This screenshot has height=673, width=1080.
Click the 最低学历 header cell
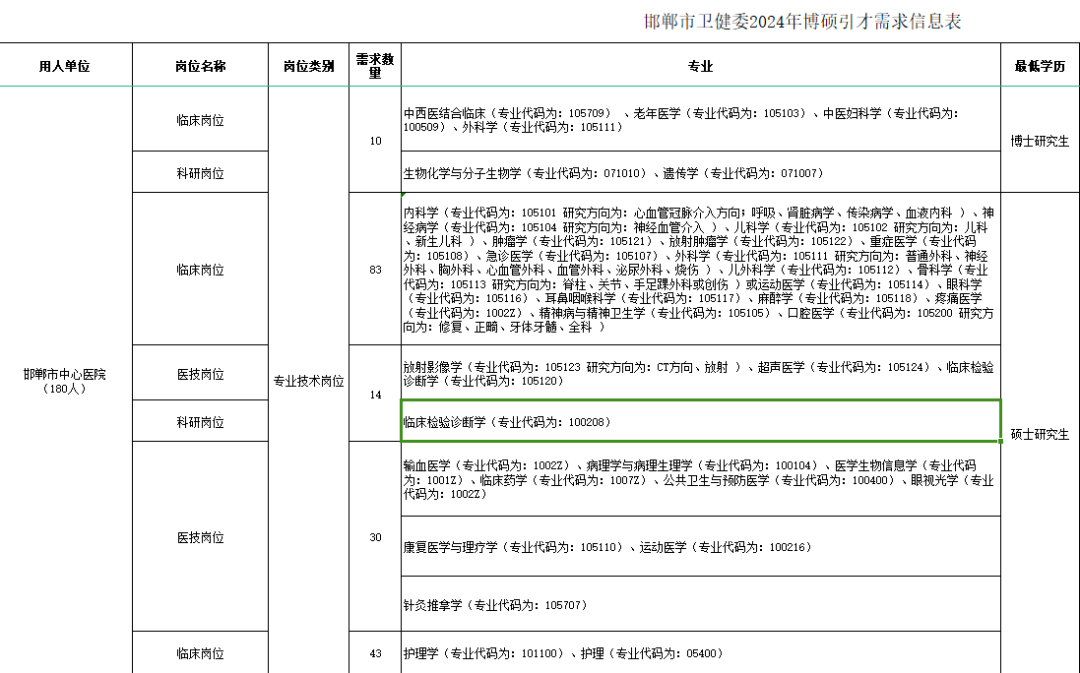coord(1040,66)
